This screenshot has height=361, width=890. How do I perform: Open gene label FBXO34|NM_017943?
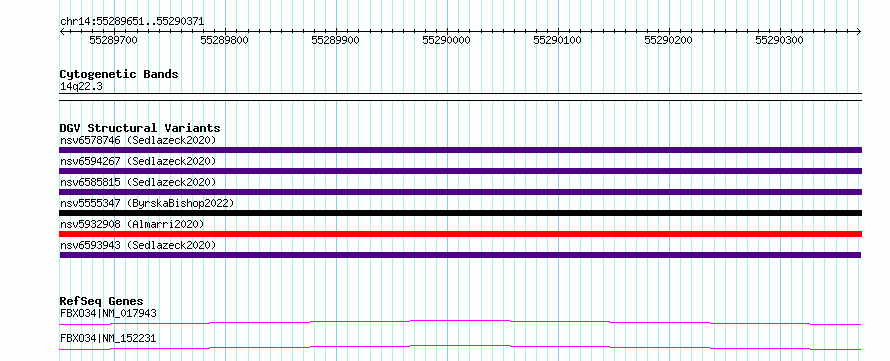coord(108,313)
